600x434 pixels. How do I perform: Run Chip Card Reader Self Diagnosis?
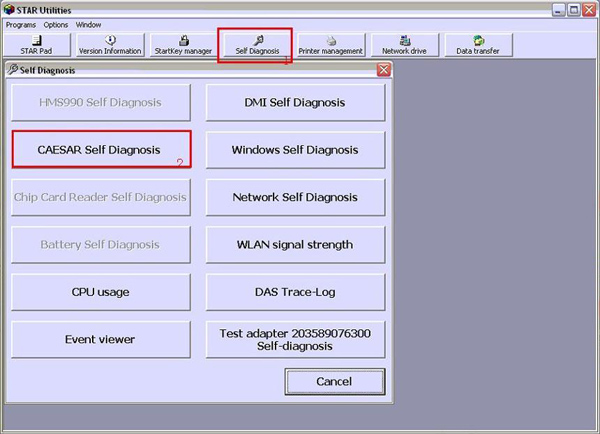tap(101, 197)
